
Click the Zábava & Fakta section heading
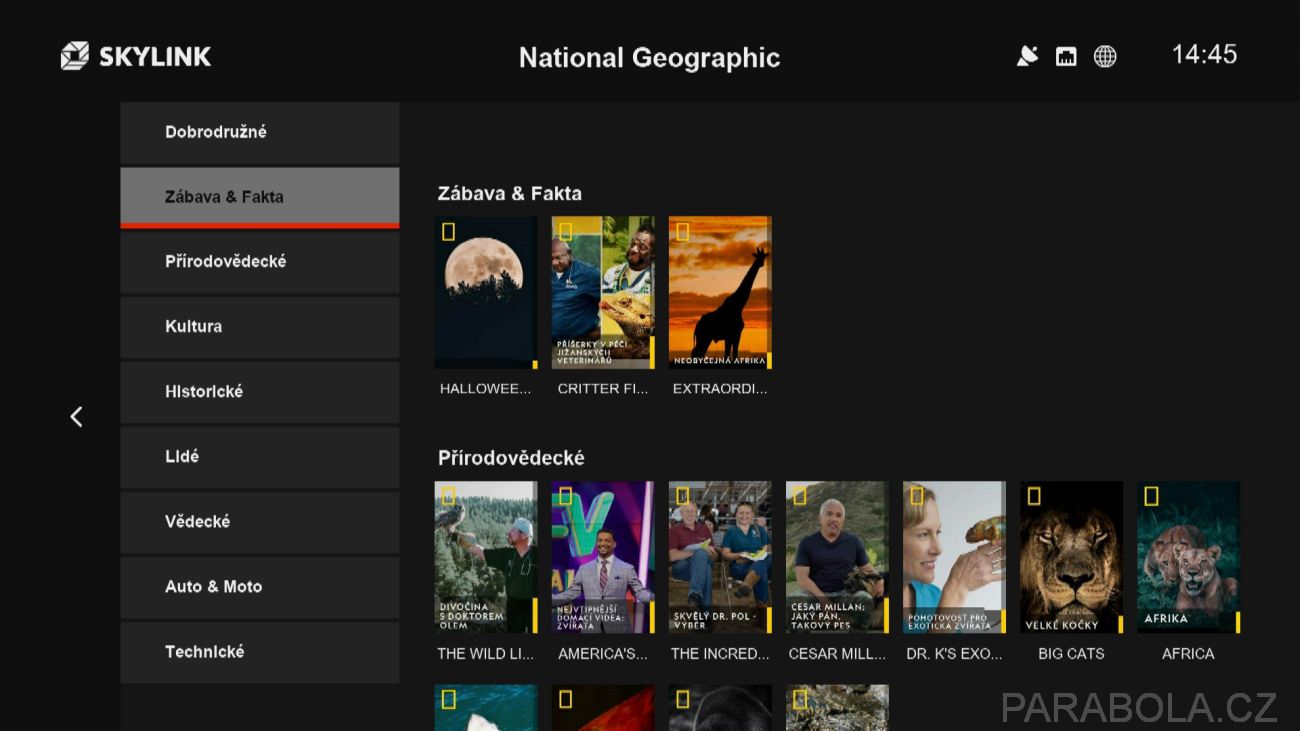(x=509, y=194)
